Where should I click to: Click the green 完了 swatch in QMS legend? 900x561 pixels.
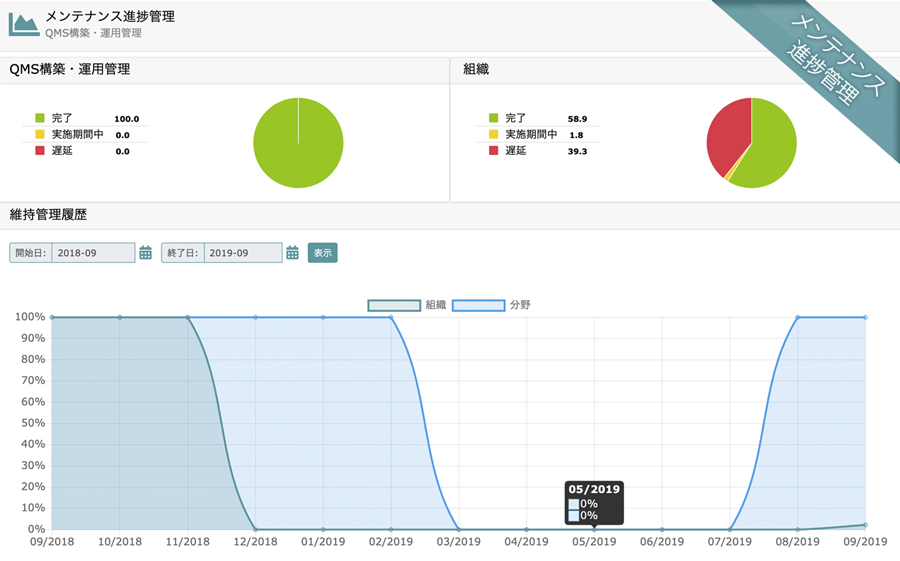[x=40, y=119]
